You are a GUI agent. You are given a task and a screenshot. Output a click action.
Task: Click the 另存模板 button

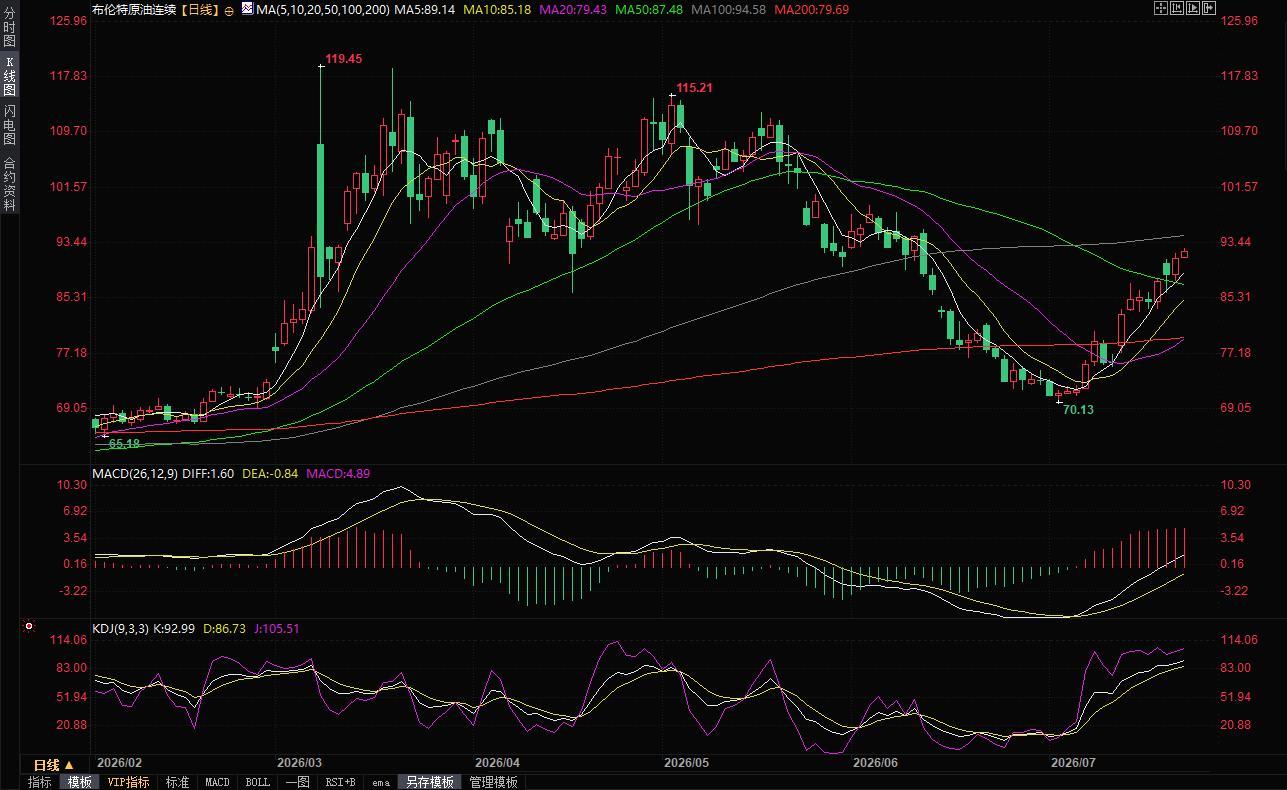point(429,782)
